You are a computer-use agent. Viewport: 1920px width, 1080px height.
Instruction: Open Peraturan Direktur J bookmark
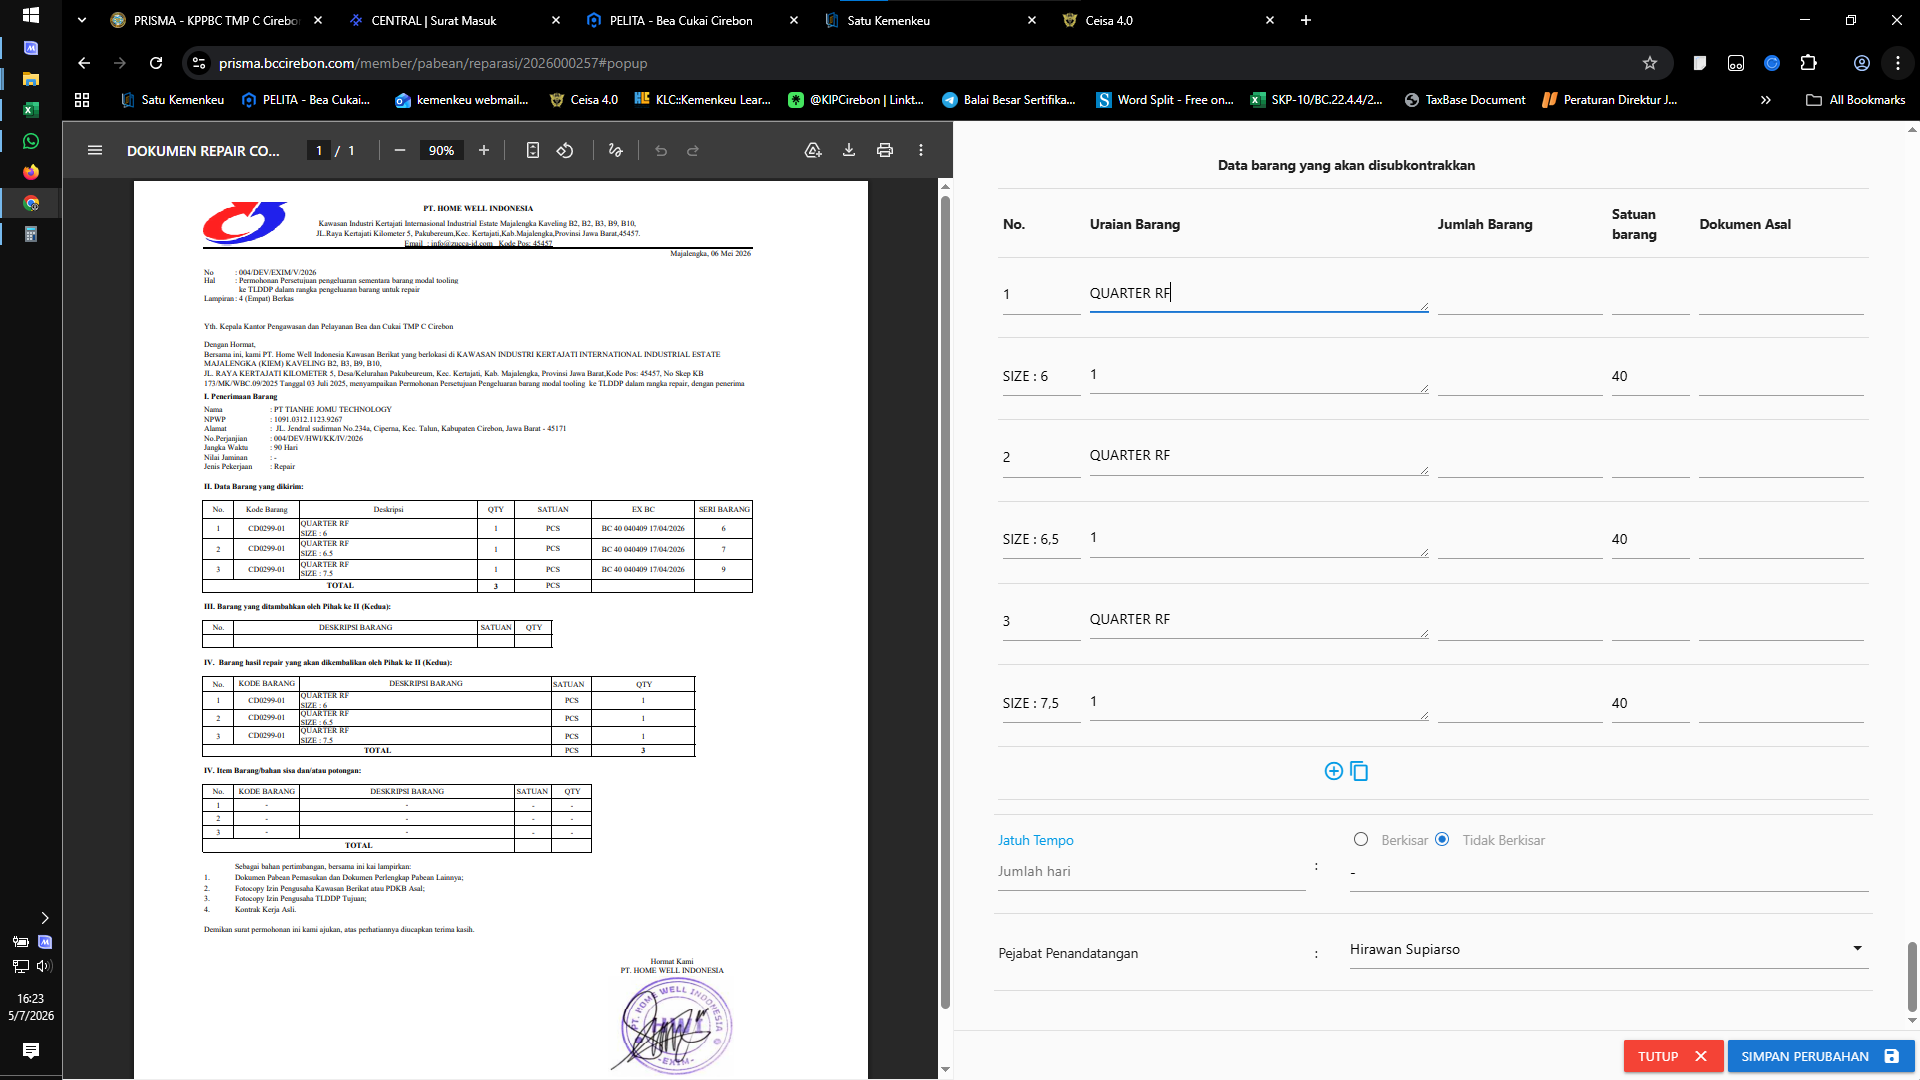(x=1609, y=100)
